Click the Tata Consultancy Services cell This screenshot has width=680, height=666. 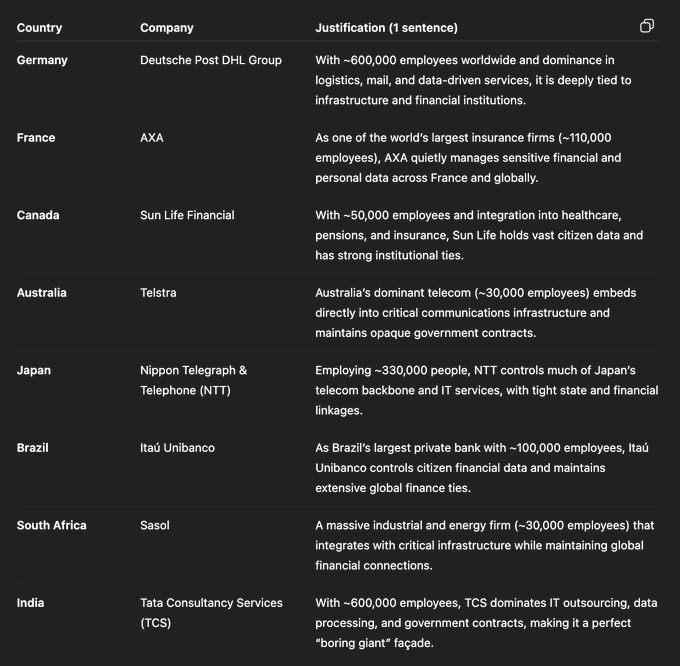pos(211,613)
